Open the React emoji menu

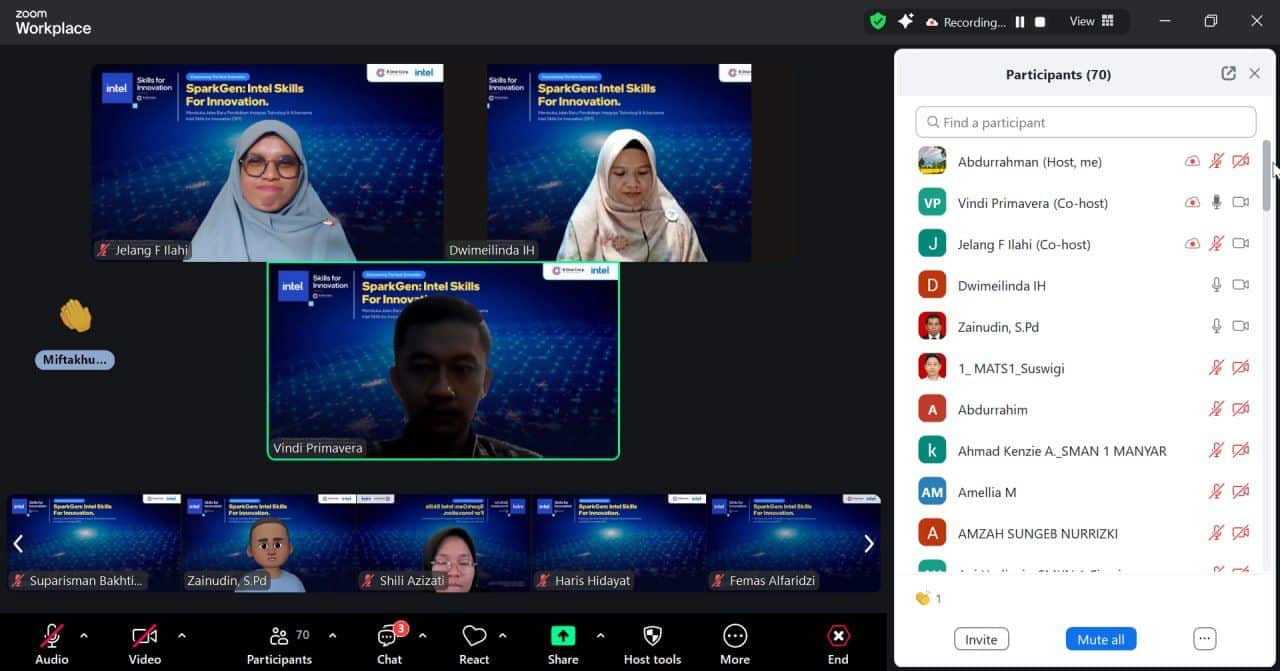474,637
